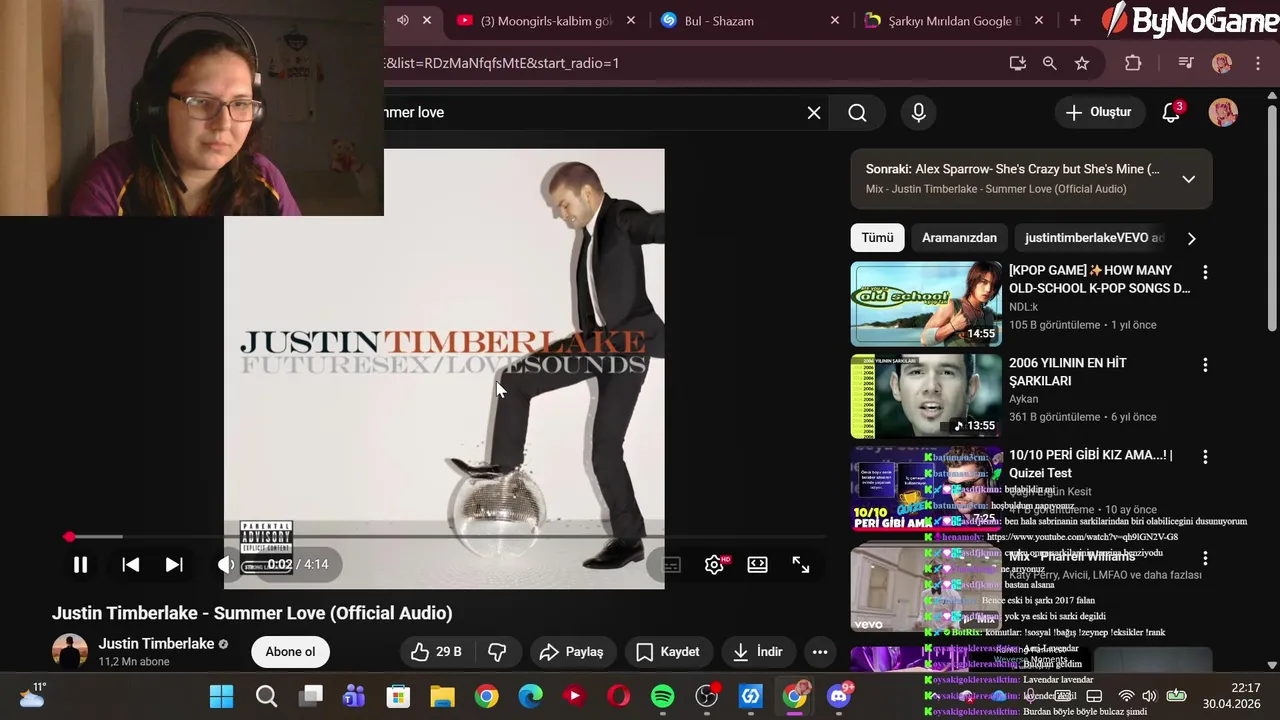Click the YouTube search magnifier button
The width and height of the screenshot is (1280, 720).
pos(857,113)
